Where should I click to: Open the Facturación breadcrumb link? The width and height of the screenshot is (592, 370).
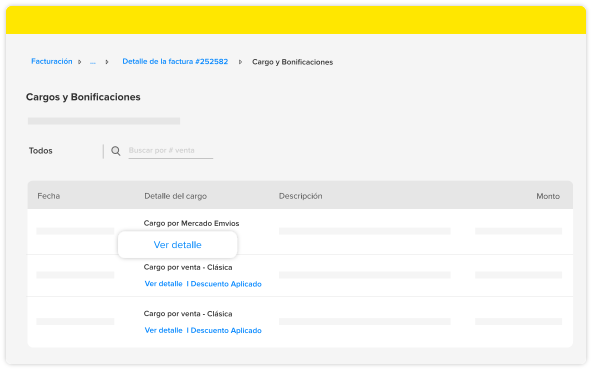click(x=52, y=61)
